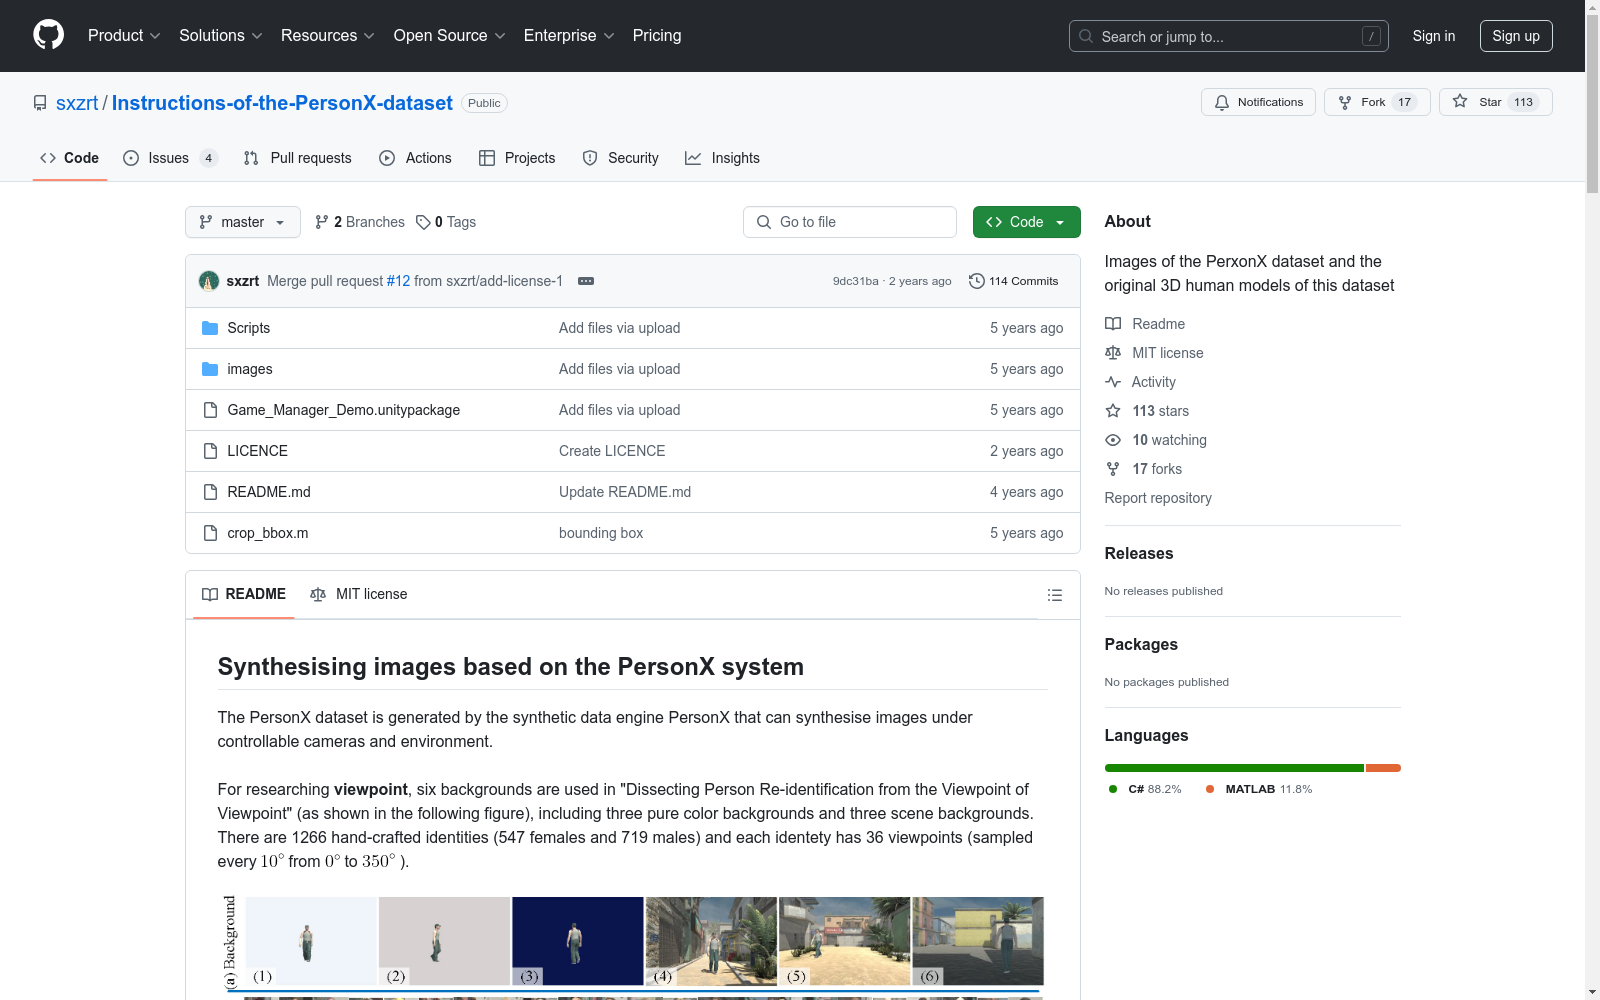Select the README tab
Image resolution: width=1600 pixels, height=1000 pixels.
244,594
